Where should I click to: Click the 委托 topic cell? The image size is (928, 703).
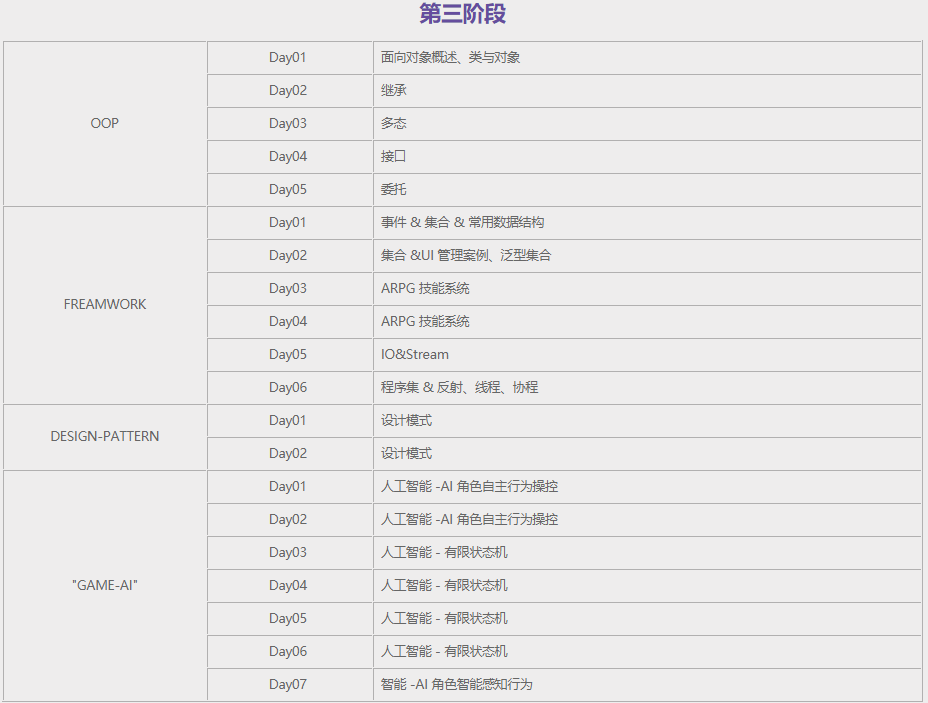[x=390, y=189]
